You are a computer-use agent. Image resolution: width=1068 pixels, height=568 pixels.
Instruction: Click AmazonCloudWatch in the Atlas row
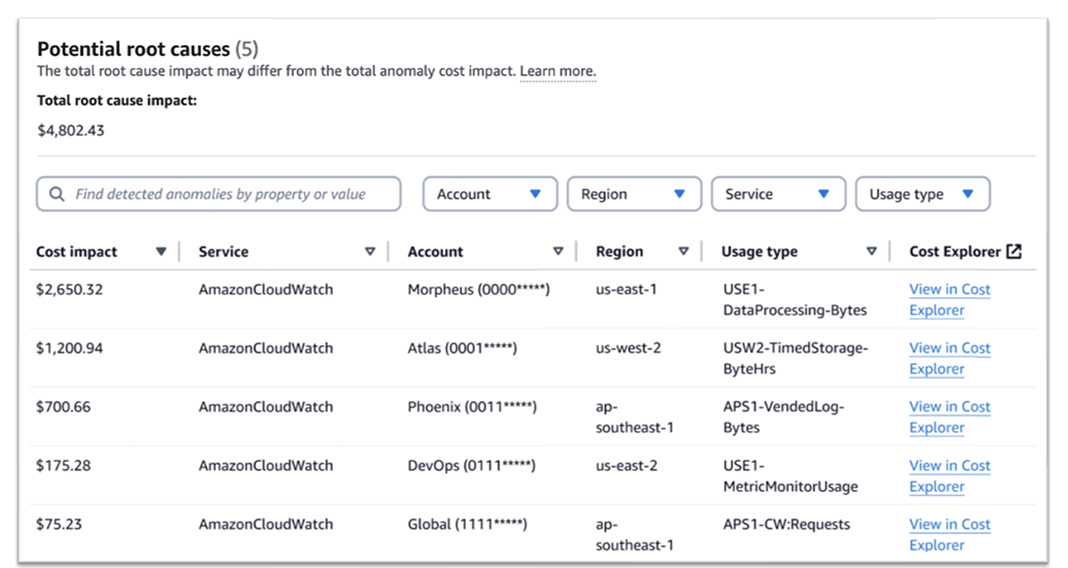click(x=266, y=348)
